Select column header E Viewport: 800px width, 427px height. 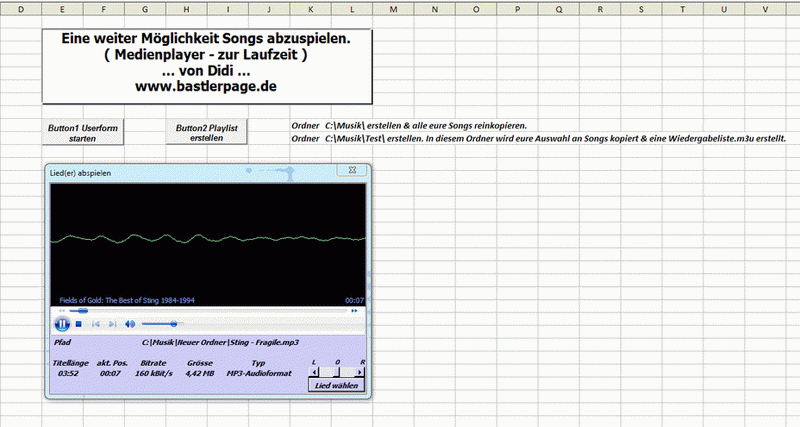pyautogui.click(x=62, y=9)
